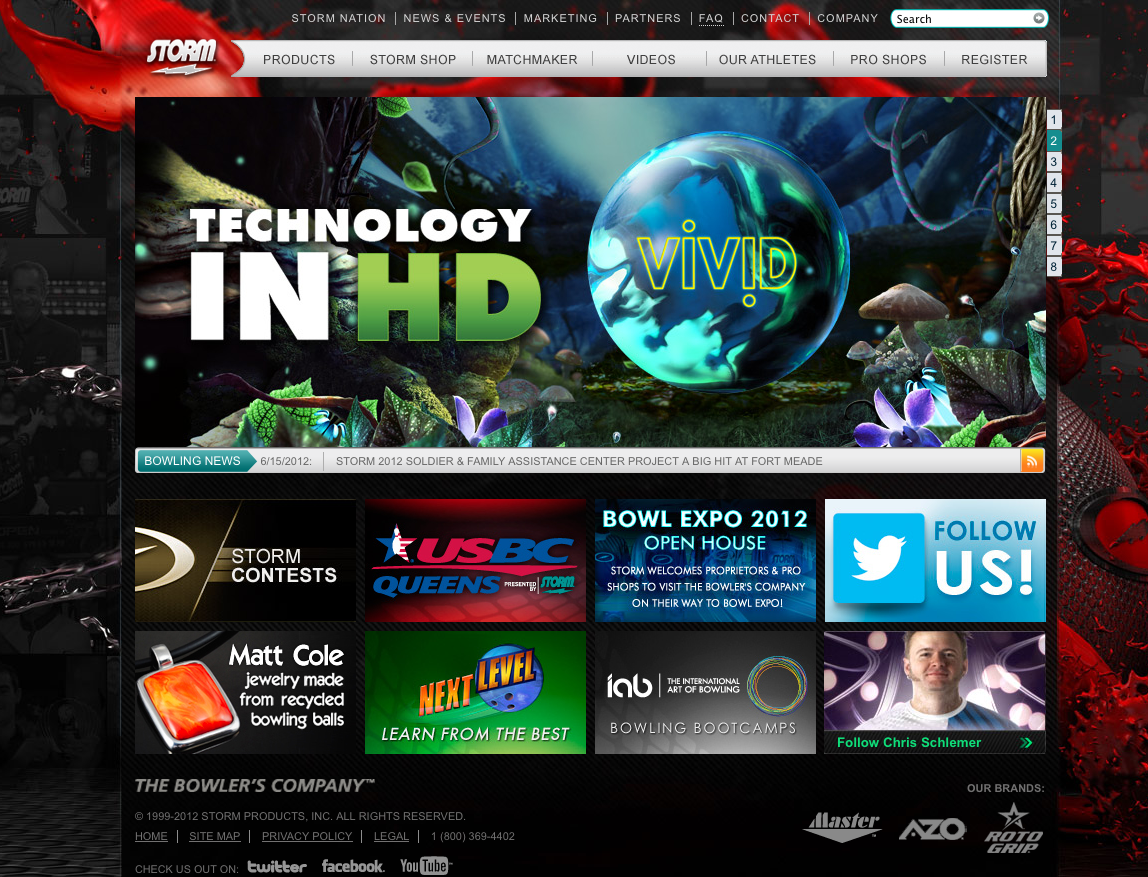1148x877 pixels.
Task: Open the Contact page
Action: click(x=769, y=18)
